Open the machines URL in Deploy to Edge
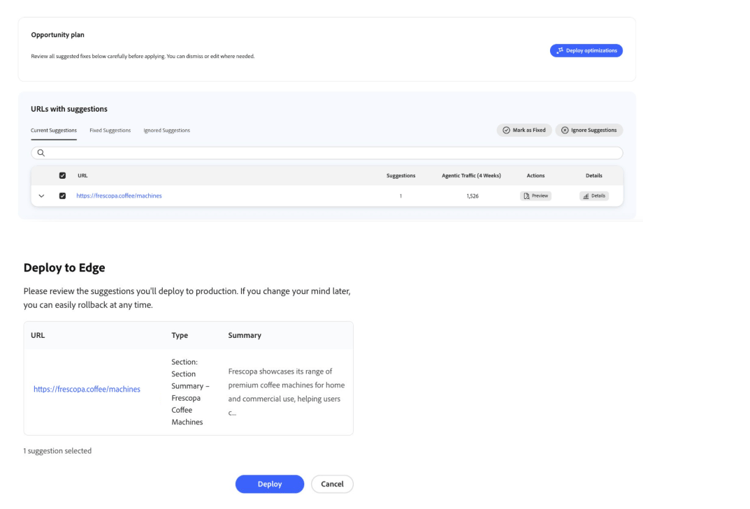This screenshot has width=750, height=509. click(x=87, y=389)
